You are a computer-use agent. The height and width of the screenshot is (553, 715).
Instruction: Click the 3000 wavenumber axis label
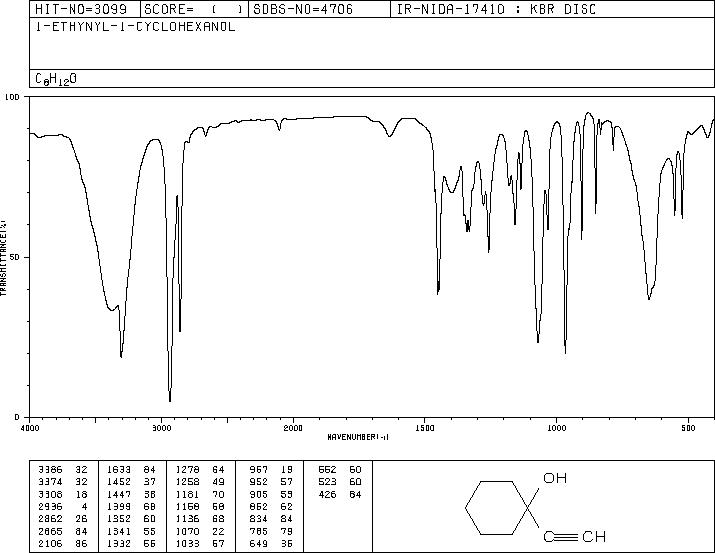(x=161, y=428)
